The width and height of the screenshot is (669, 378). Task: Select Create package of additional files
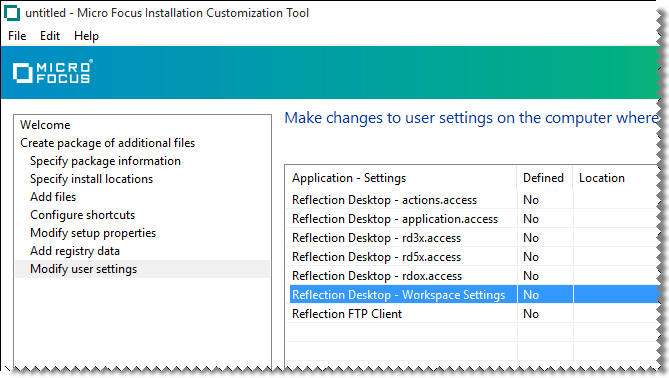[x=108, y=143]
